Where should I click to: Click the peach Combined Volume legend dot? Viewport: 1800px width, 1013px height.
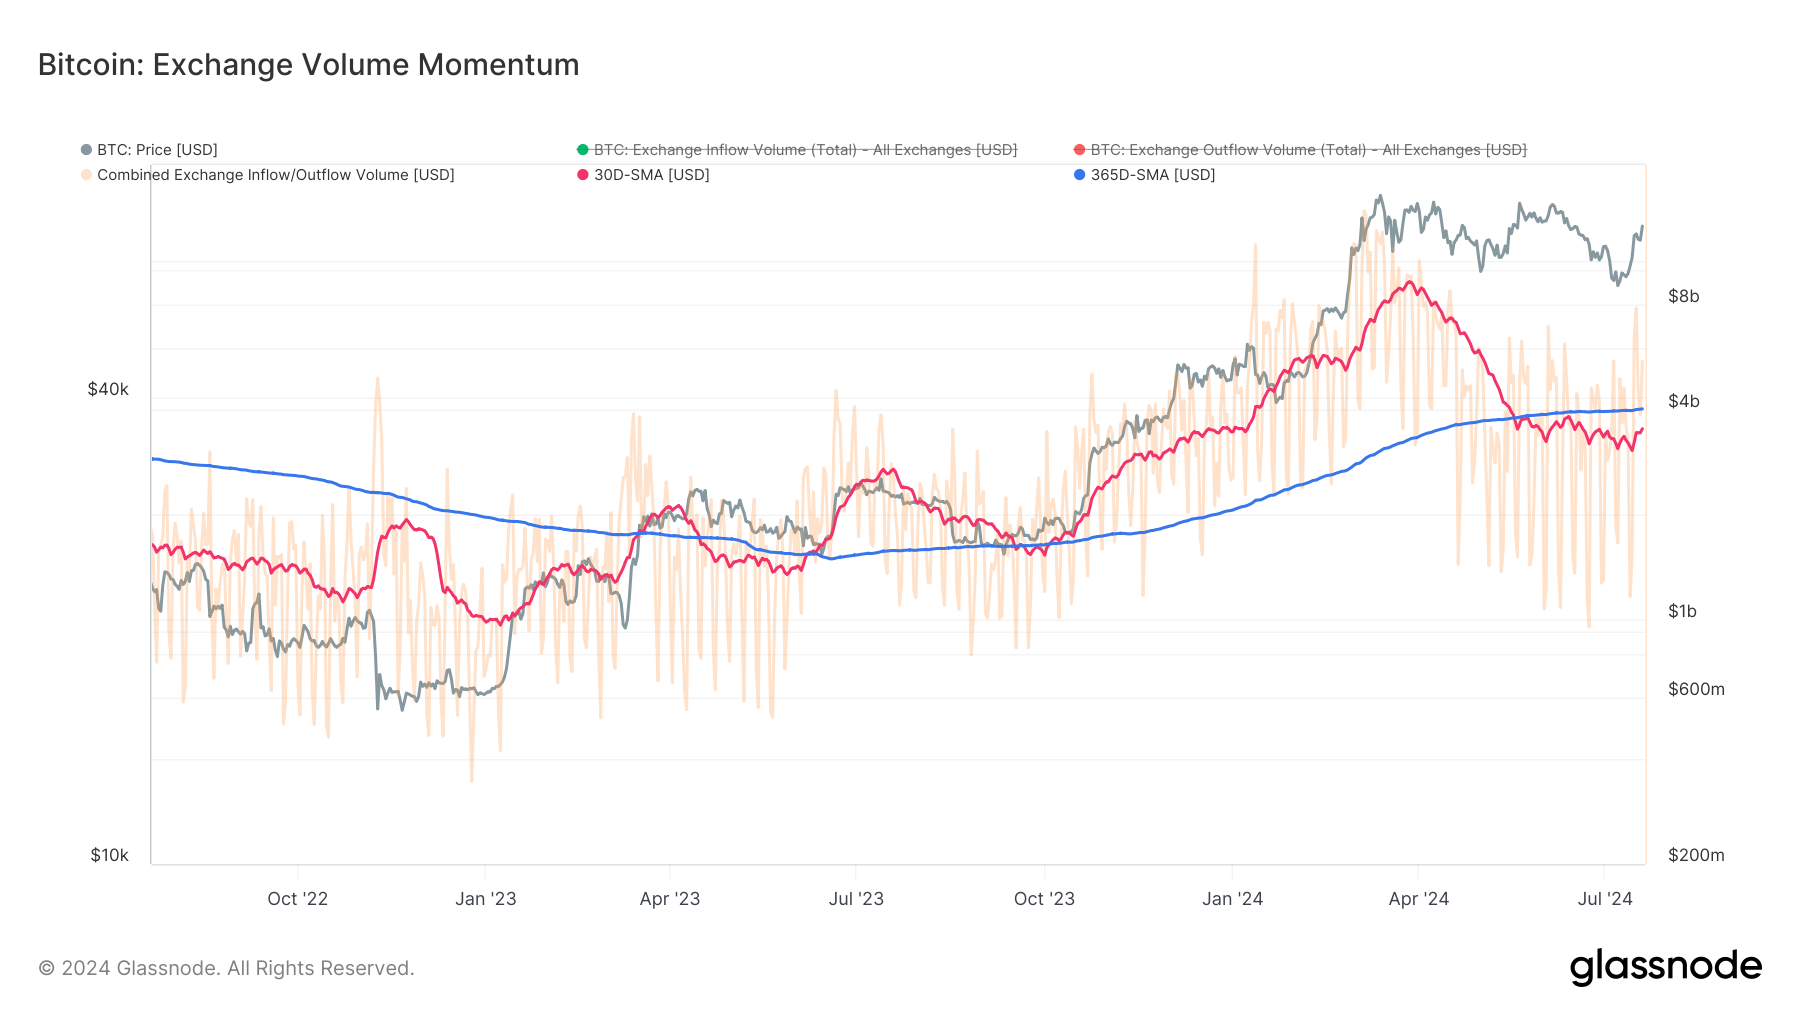(86, 175)
